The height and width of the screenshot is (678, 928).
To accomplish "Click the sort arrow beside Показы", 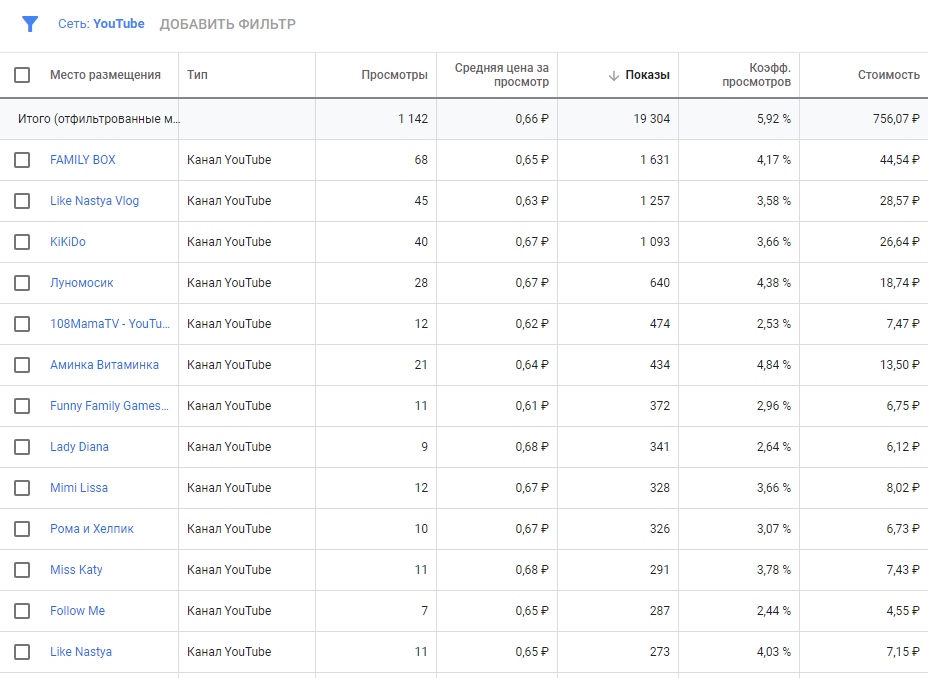I will 614,75.
